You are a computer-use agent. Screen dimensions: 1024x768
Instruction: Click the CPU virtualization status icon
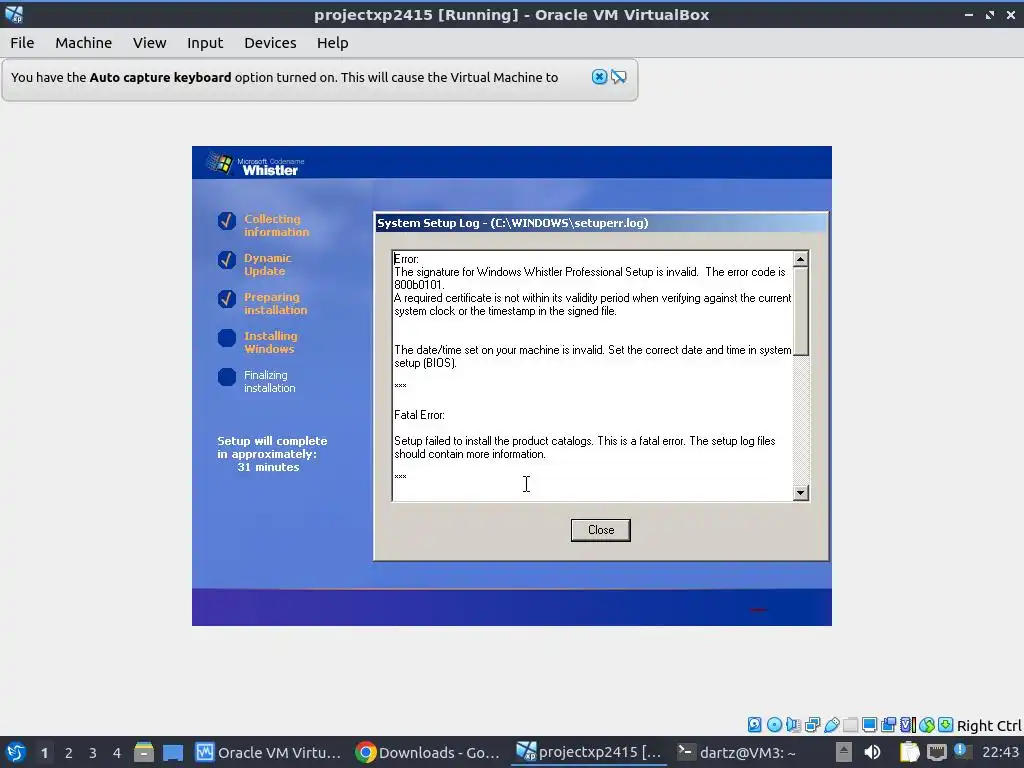(x=907, y=724)
